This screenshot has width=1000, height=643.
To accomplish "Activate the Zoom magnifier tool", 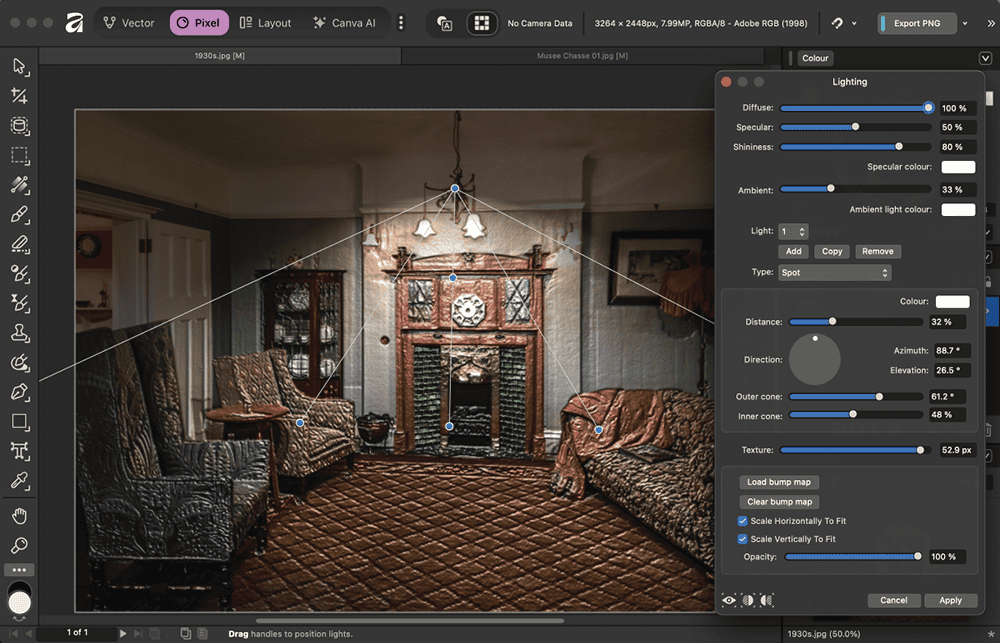I will tap(19, 545).
